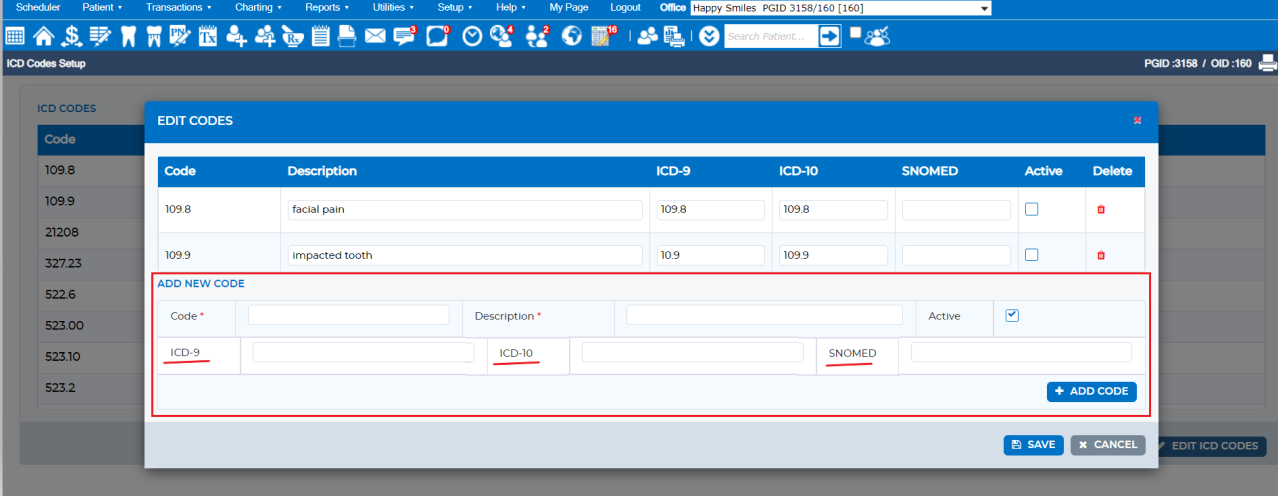Go to home via house icon
The image size is (1278, 496).
pyautogui.click(x=43, y=37)
